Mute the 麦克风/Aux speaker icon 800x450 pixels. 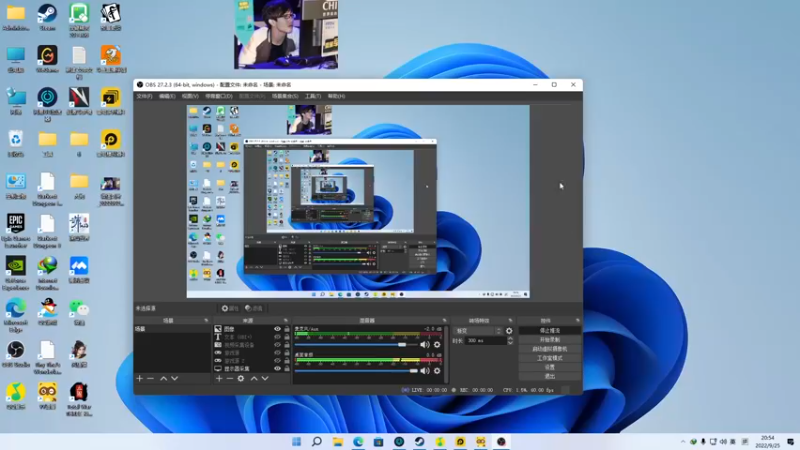[x=424, y=344]
